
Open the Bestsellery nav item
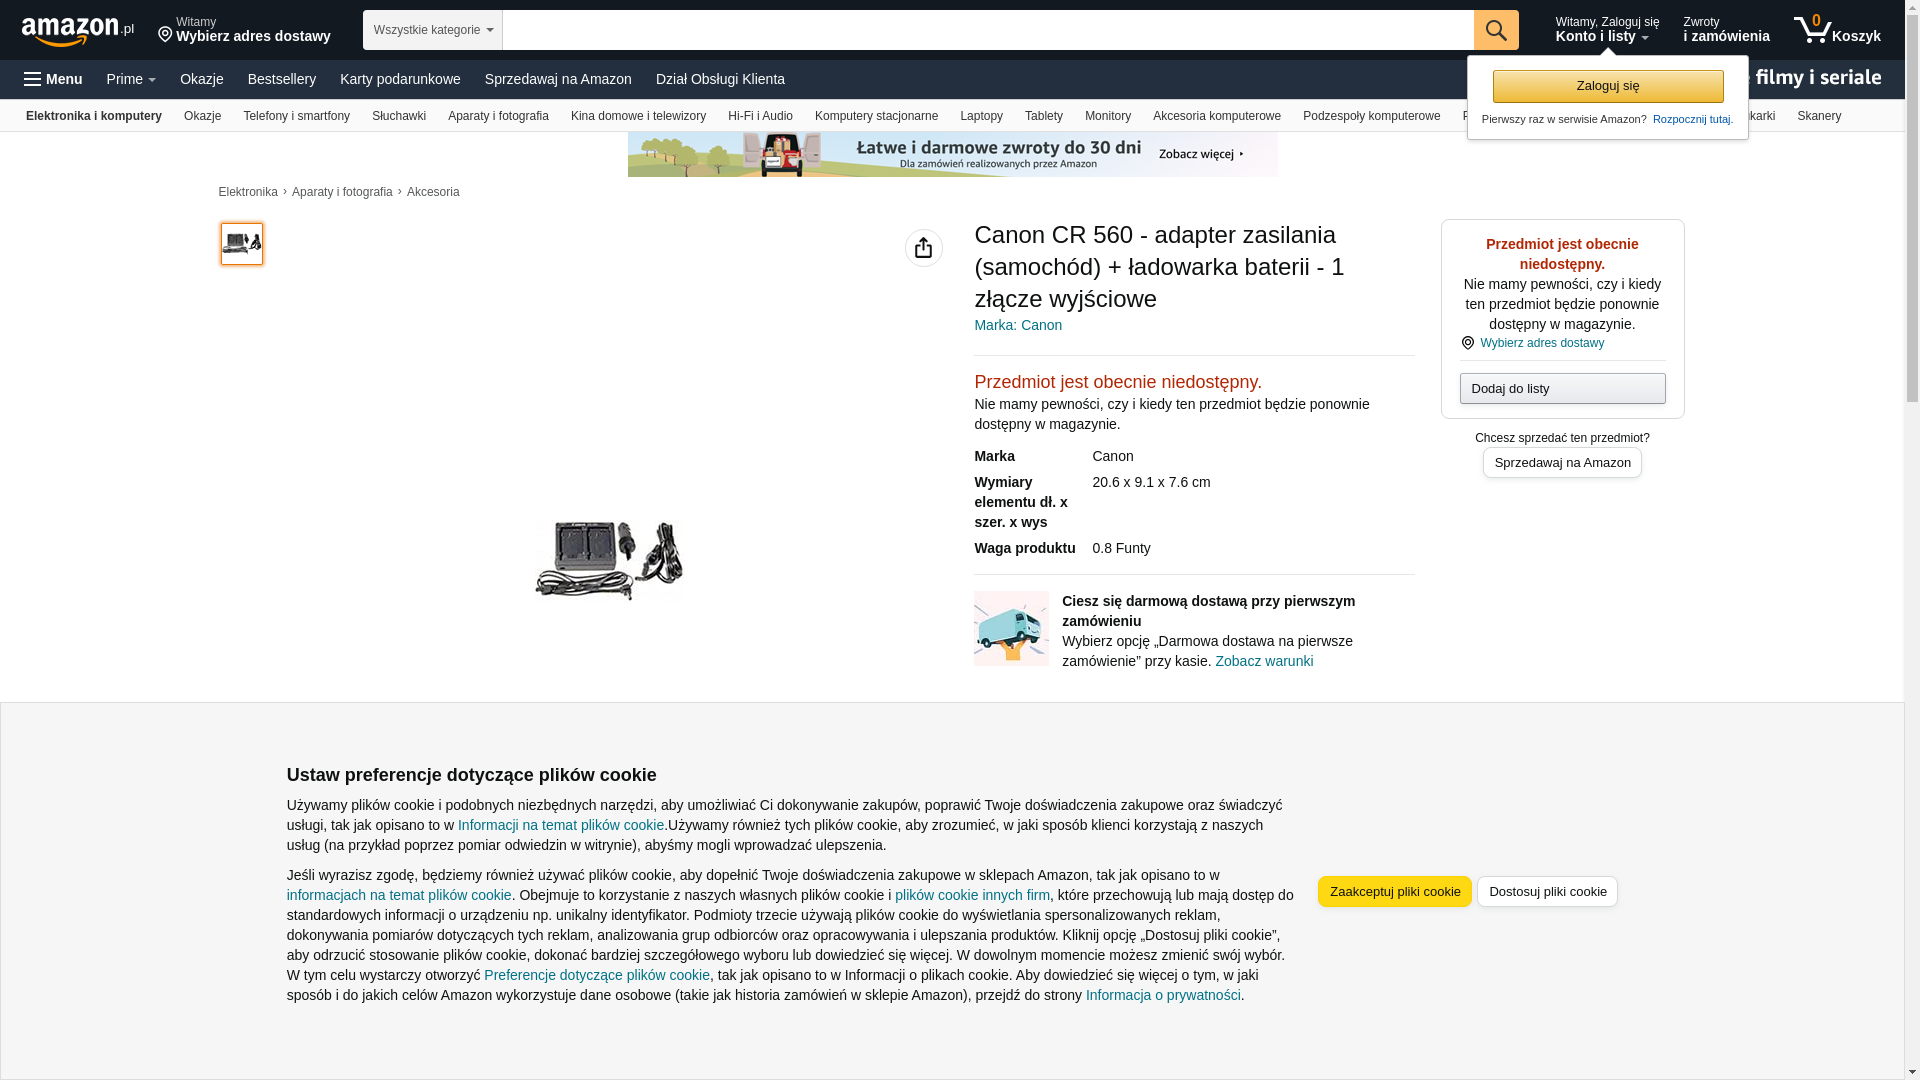(x=282, y=79)
